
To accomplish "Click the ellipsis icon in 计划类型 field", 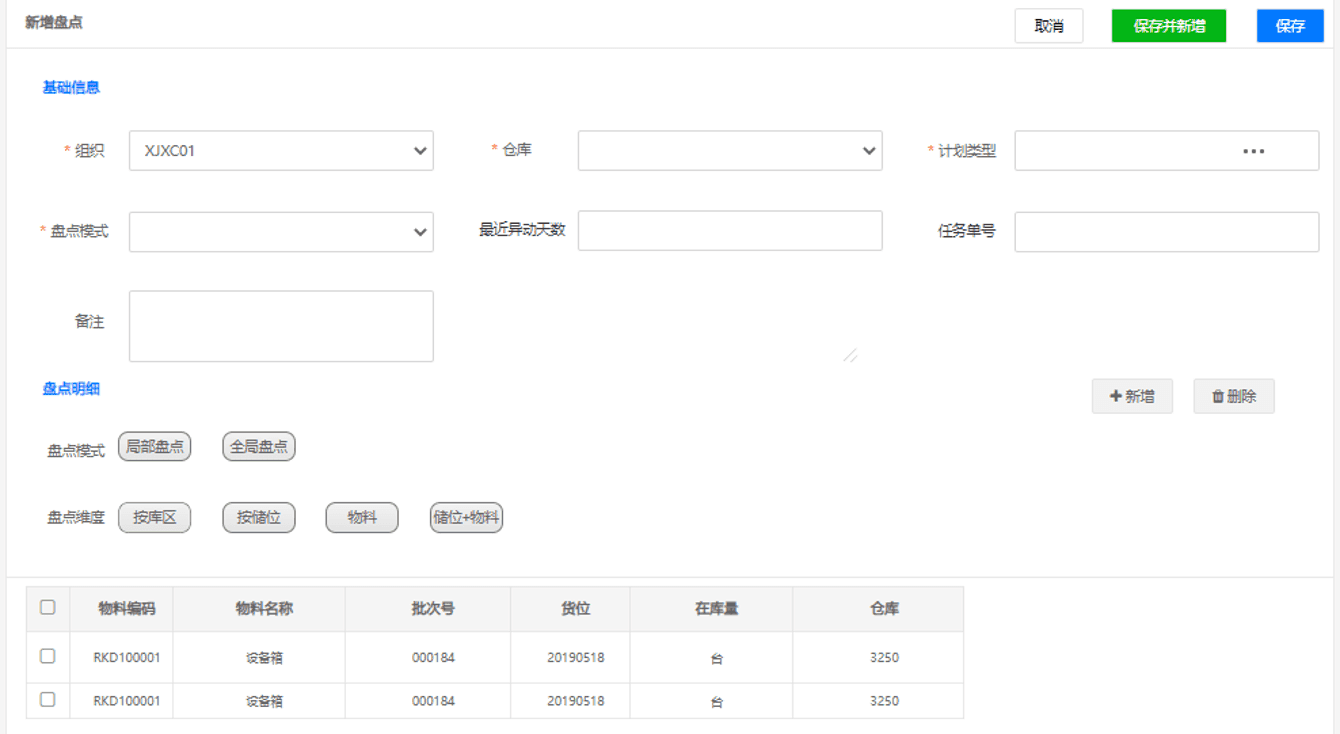I will point(1253,151).
